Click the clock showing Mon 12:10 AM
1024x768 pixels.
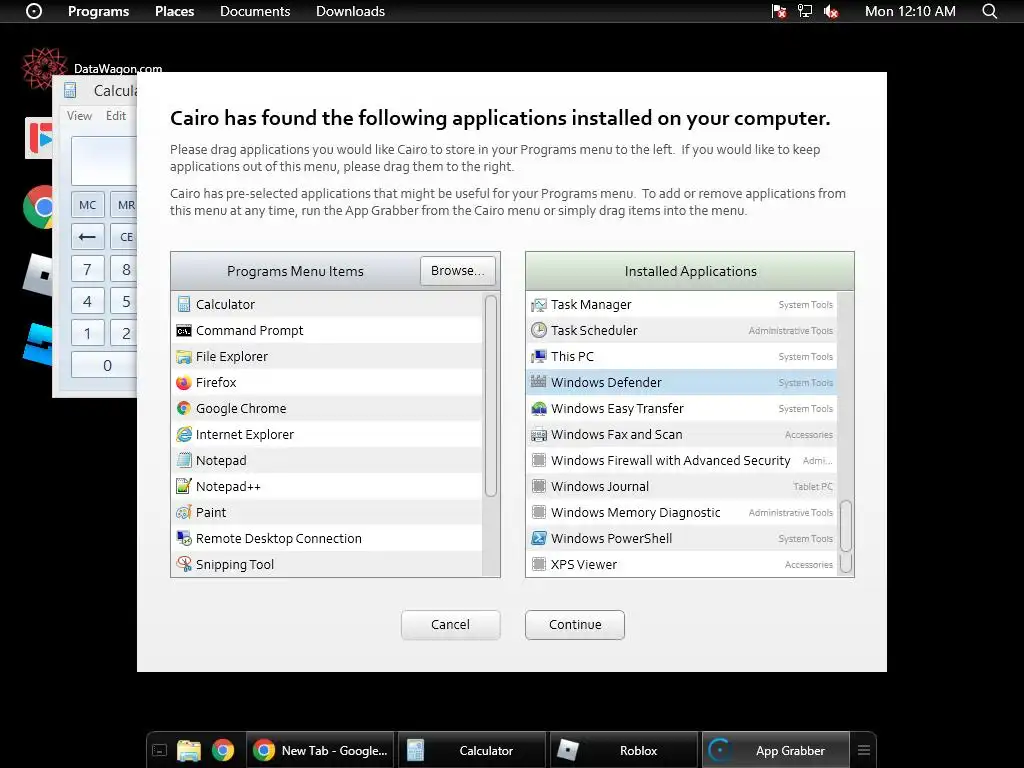[x=910, y=11]
